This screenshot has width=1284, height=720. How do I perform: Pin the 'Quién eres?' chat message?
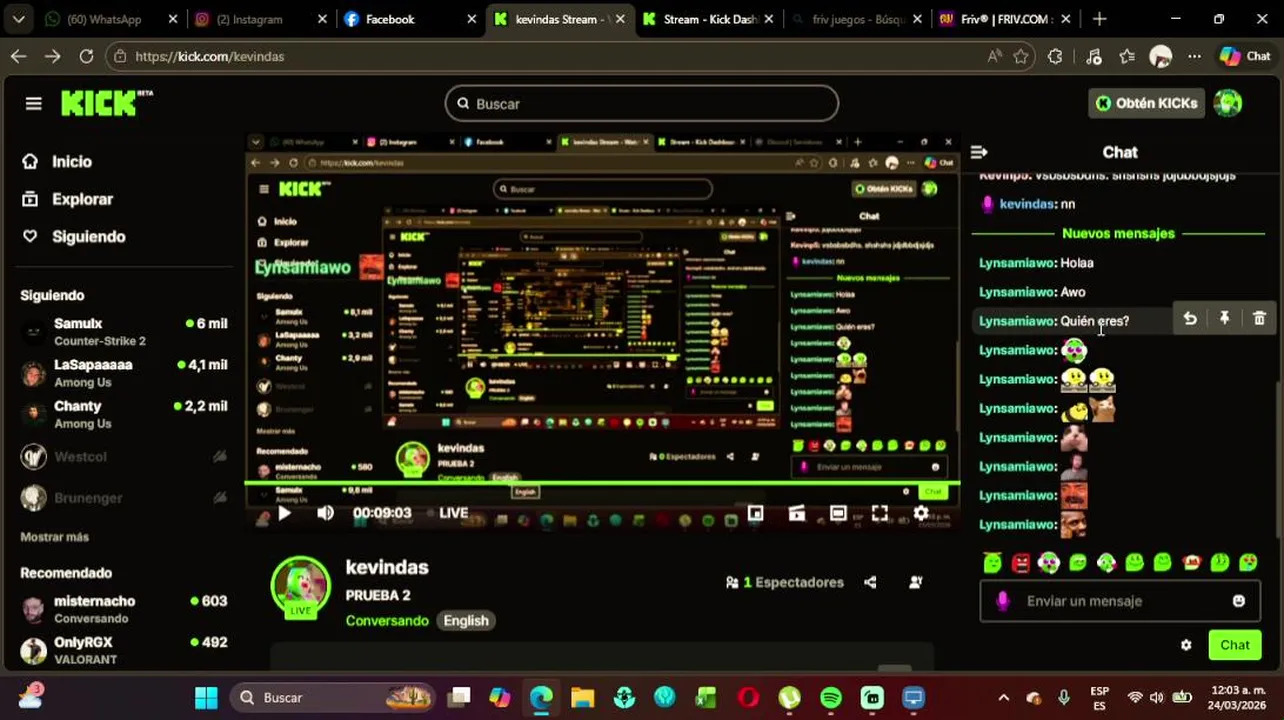click(x=1224, y=319)
